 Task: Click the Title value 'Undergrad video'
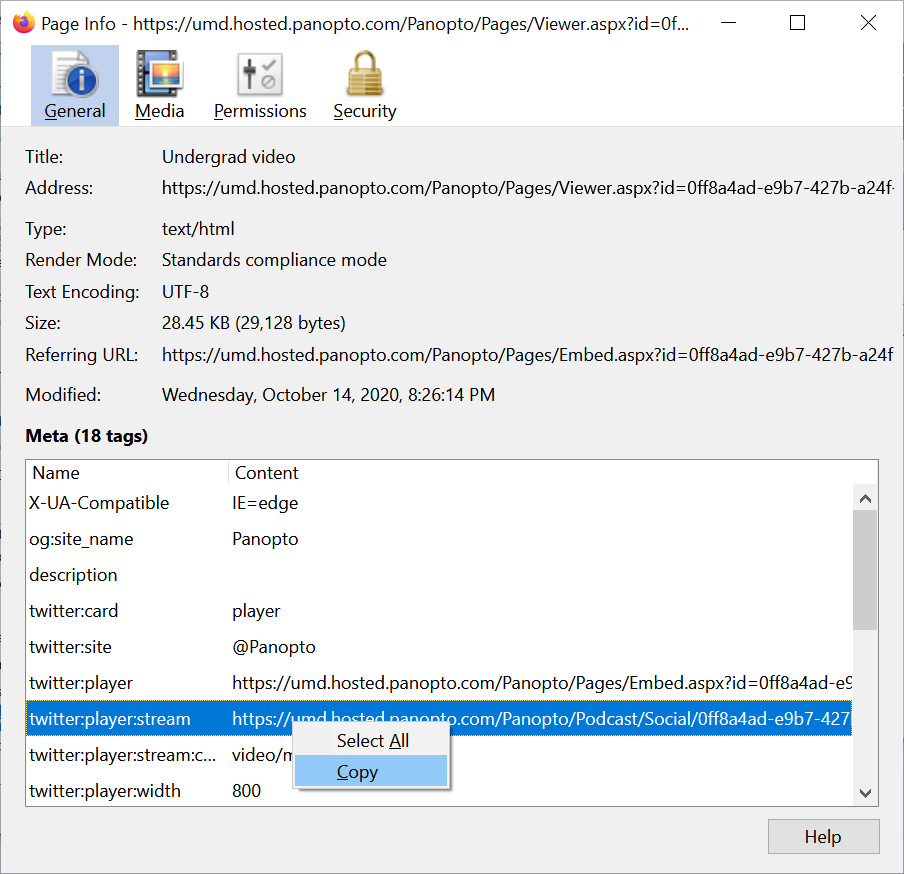click(x=228, y=157)
